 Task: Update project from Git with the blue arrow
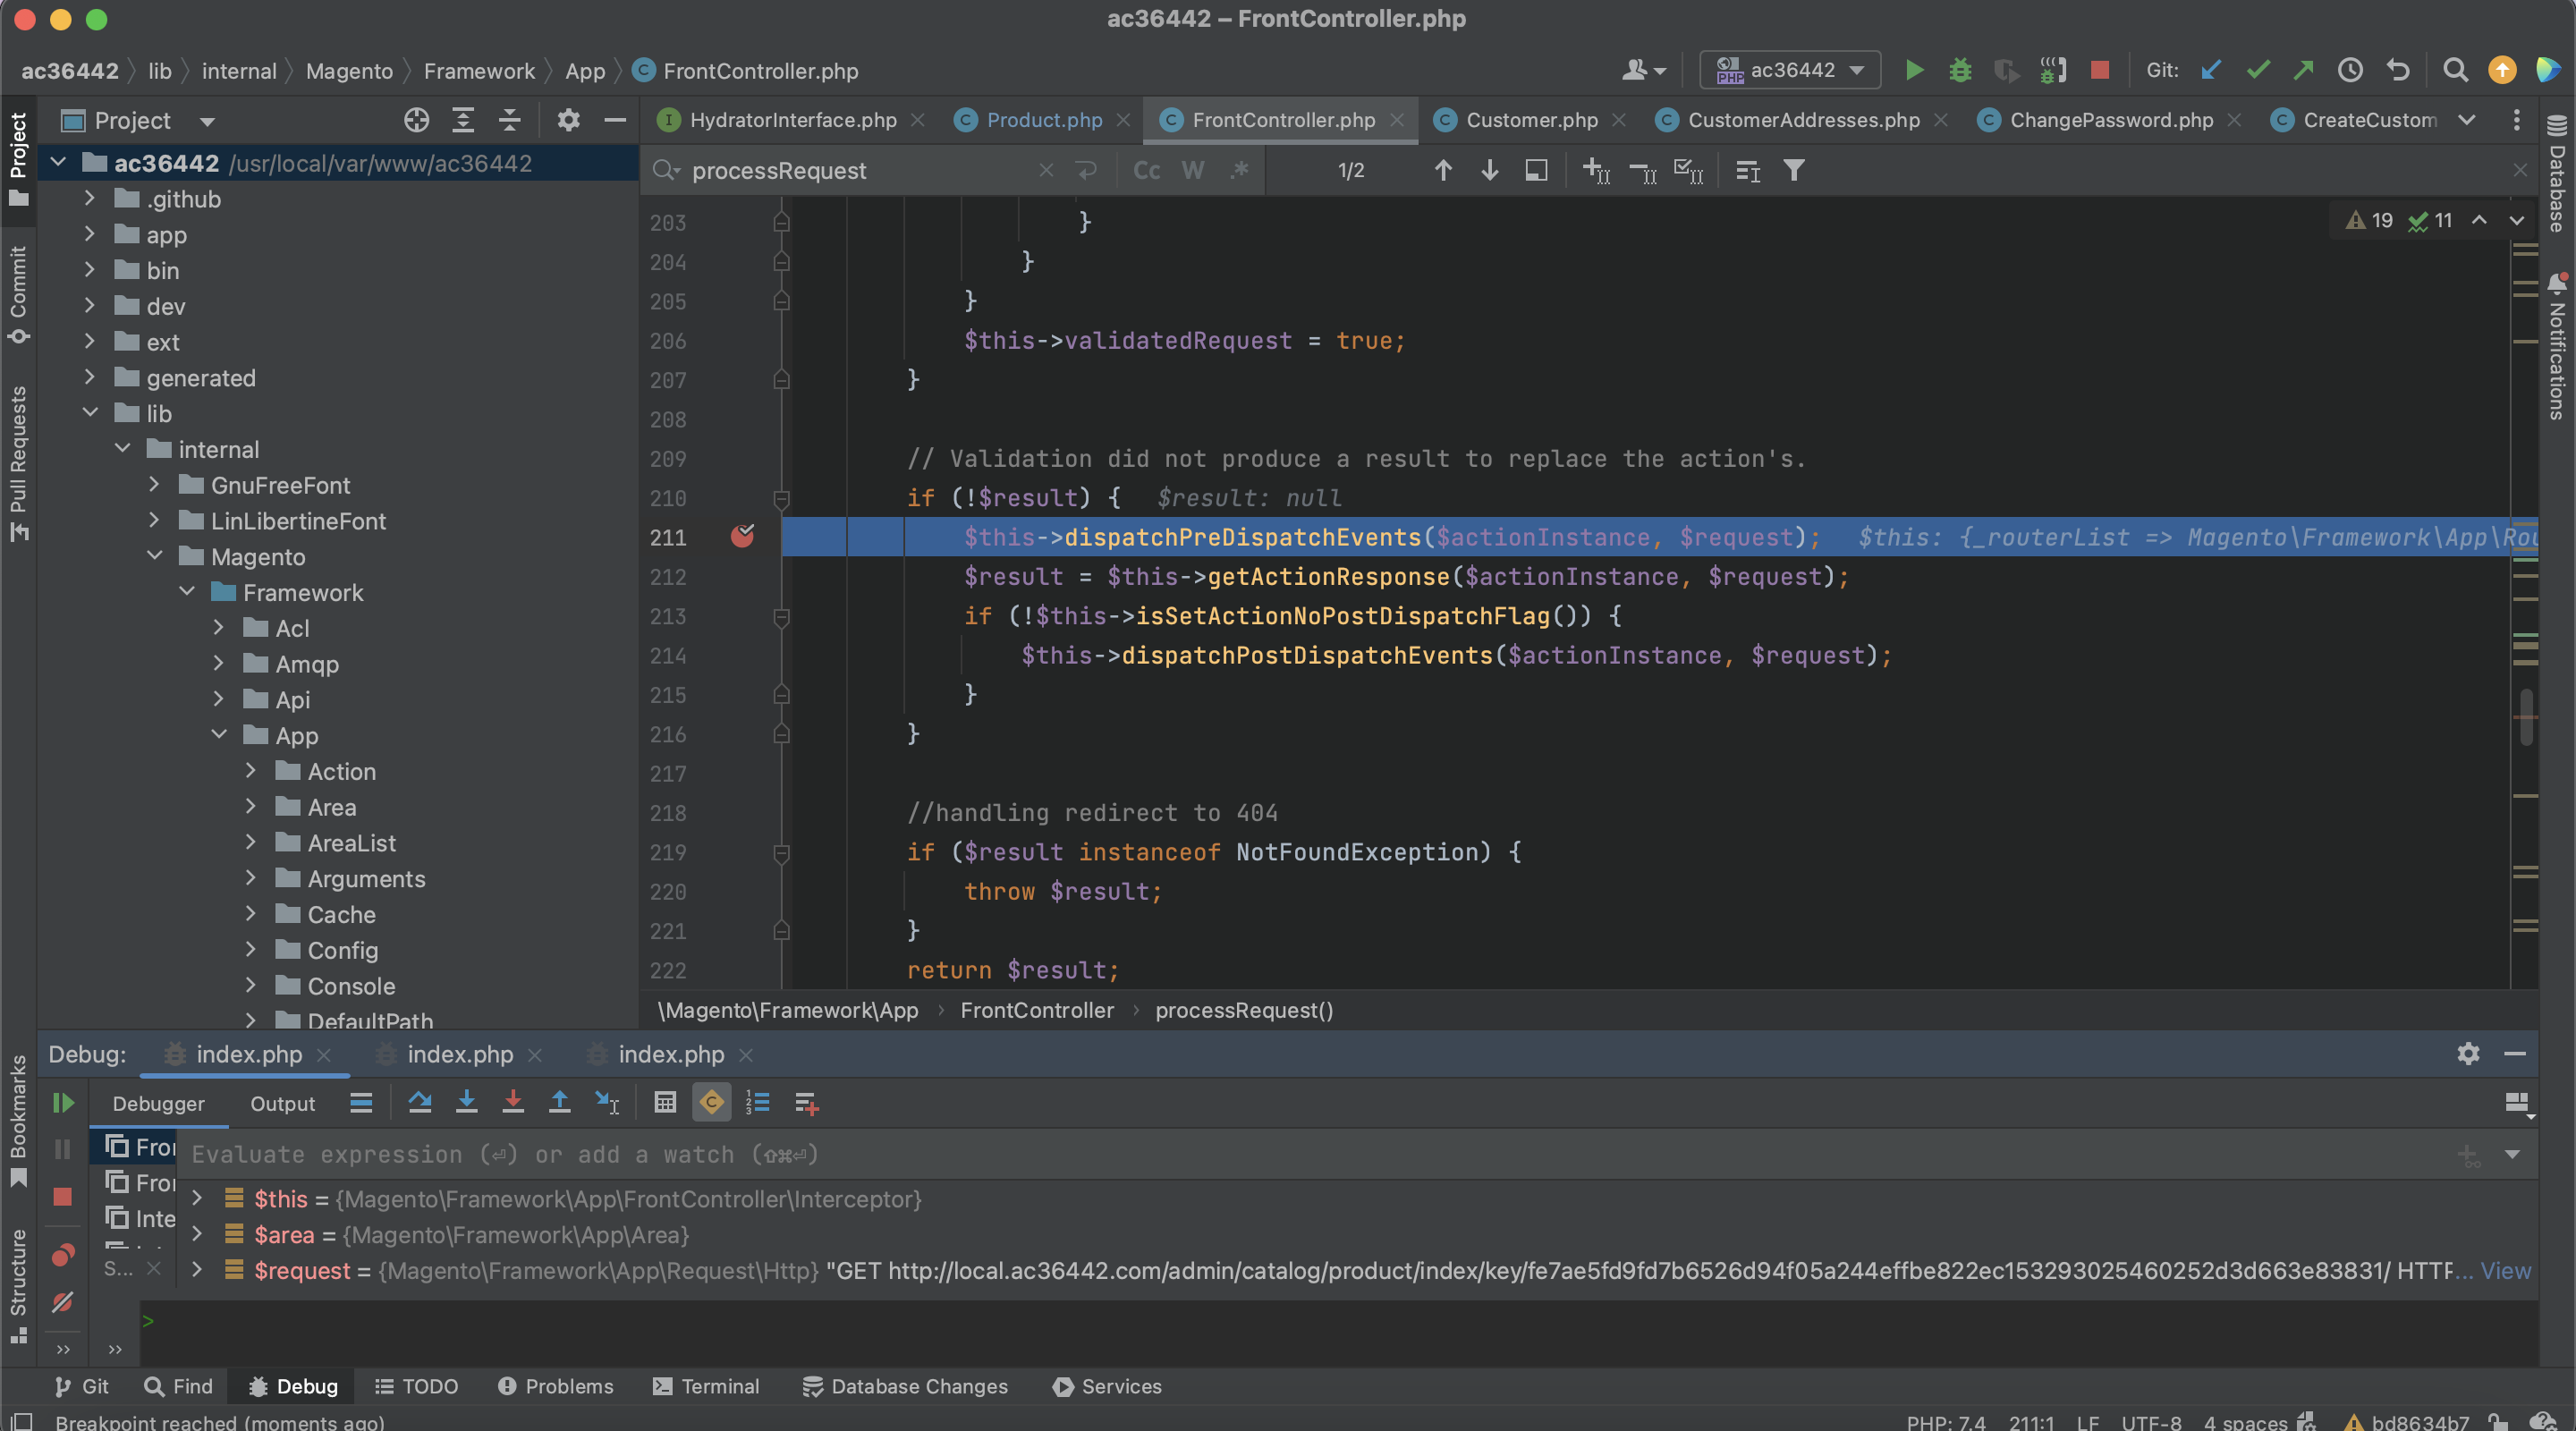coord(2211,70)
